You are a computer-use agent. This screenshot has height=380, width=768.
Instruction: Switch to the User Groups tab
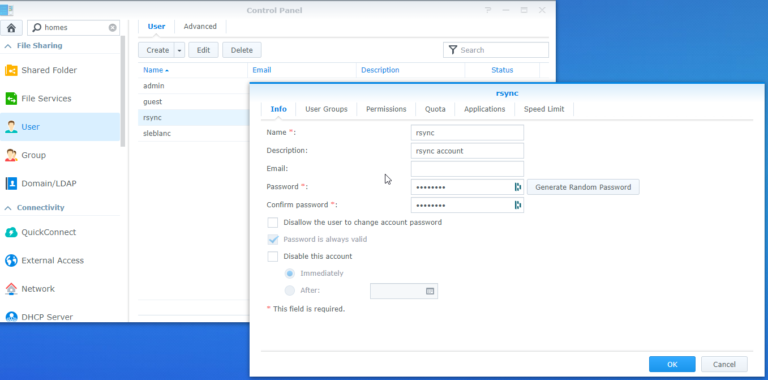click(326, 109)
